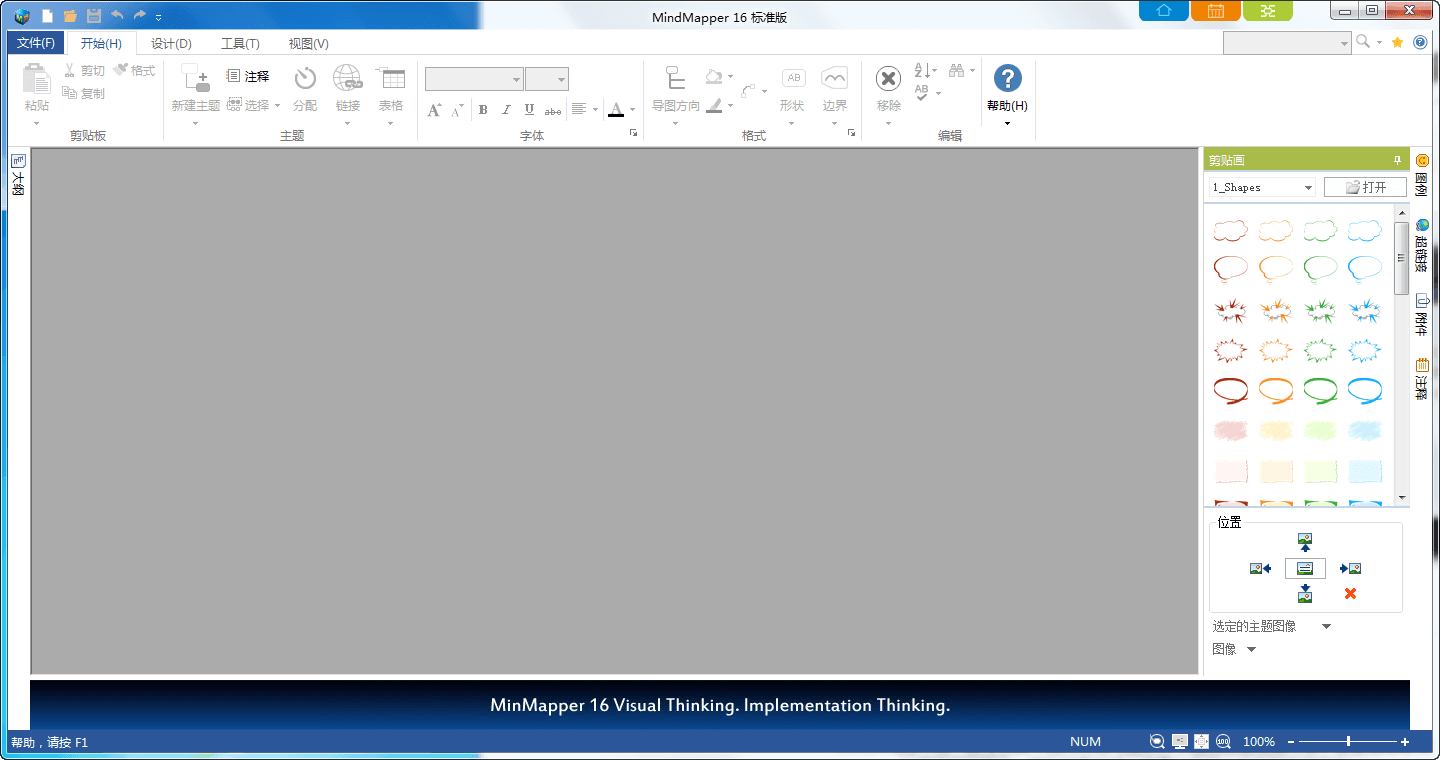Switch to the 工具(T) ribbon tab
1440x760 pixels.
point(240,43)
